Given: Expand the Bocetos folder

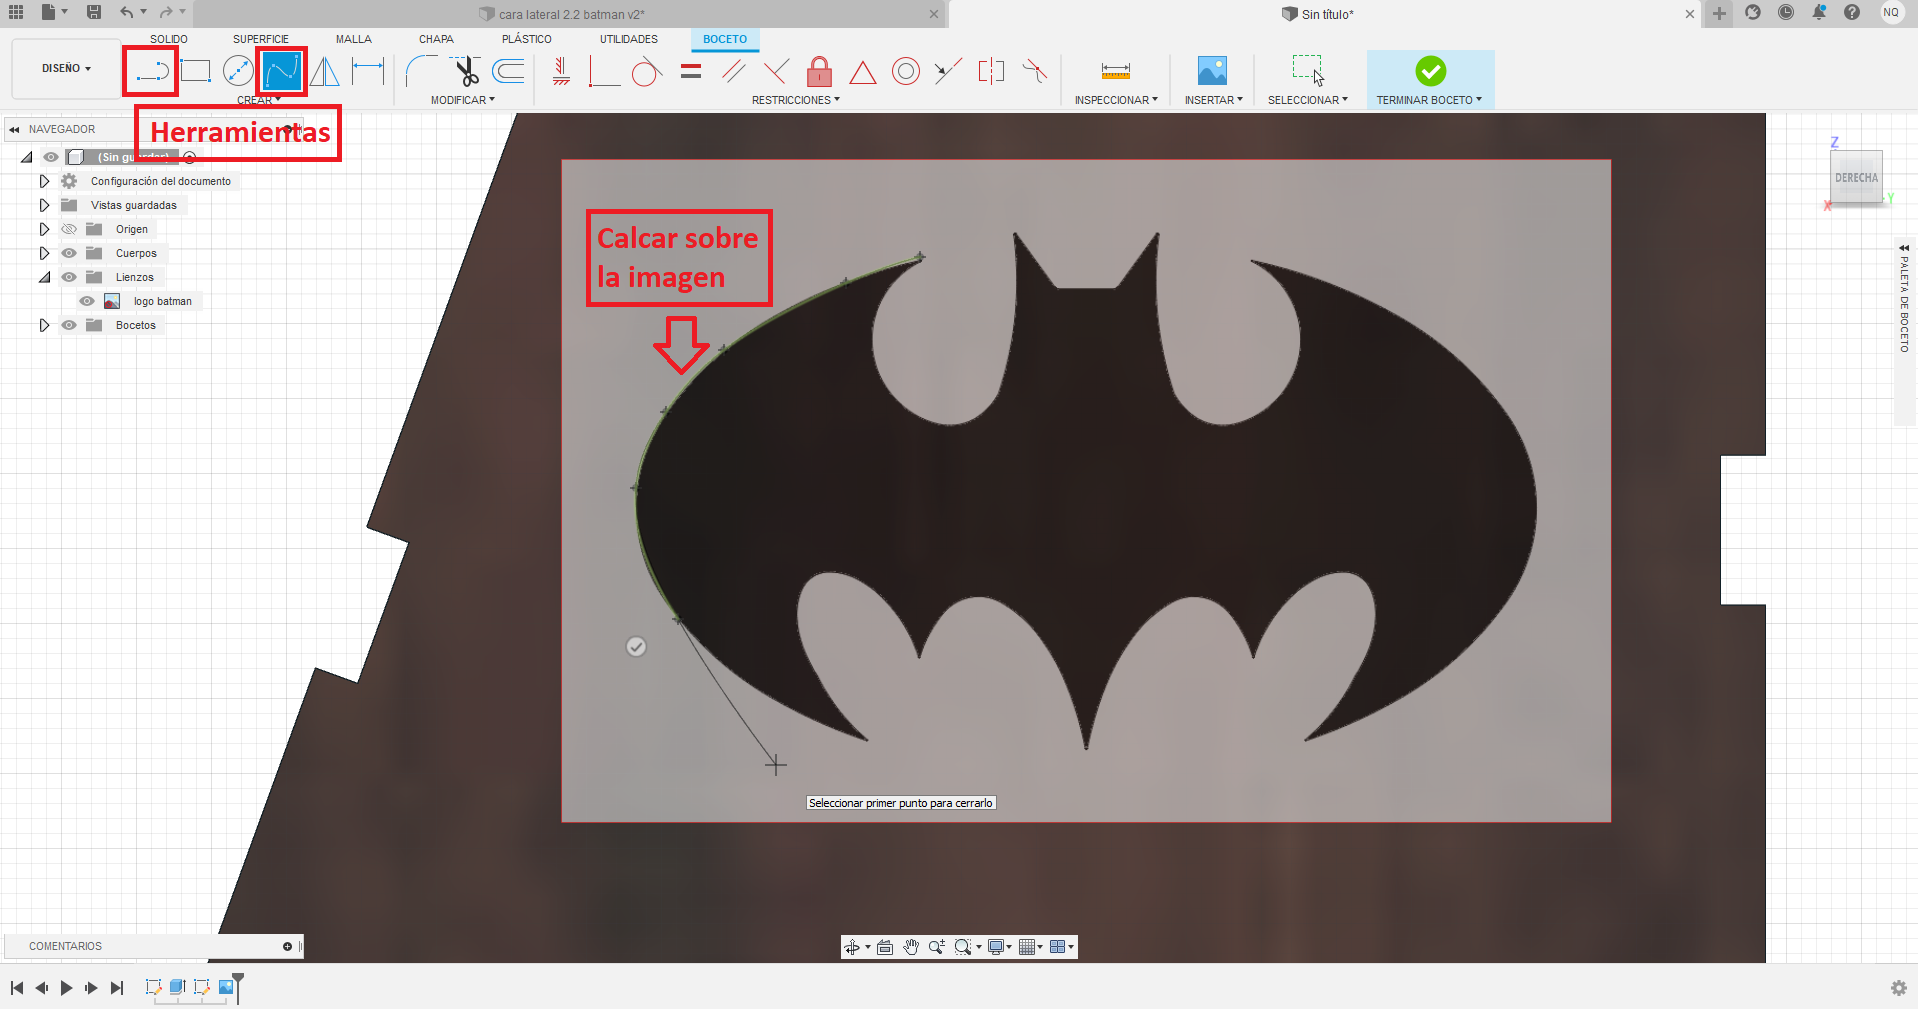Looking at the screenshot, I should (x=44, y=325).
